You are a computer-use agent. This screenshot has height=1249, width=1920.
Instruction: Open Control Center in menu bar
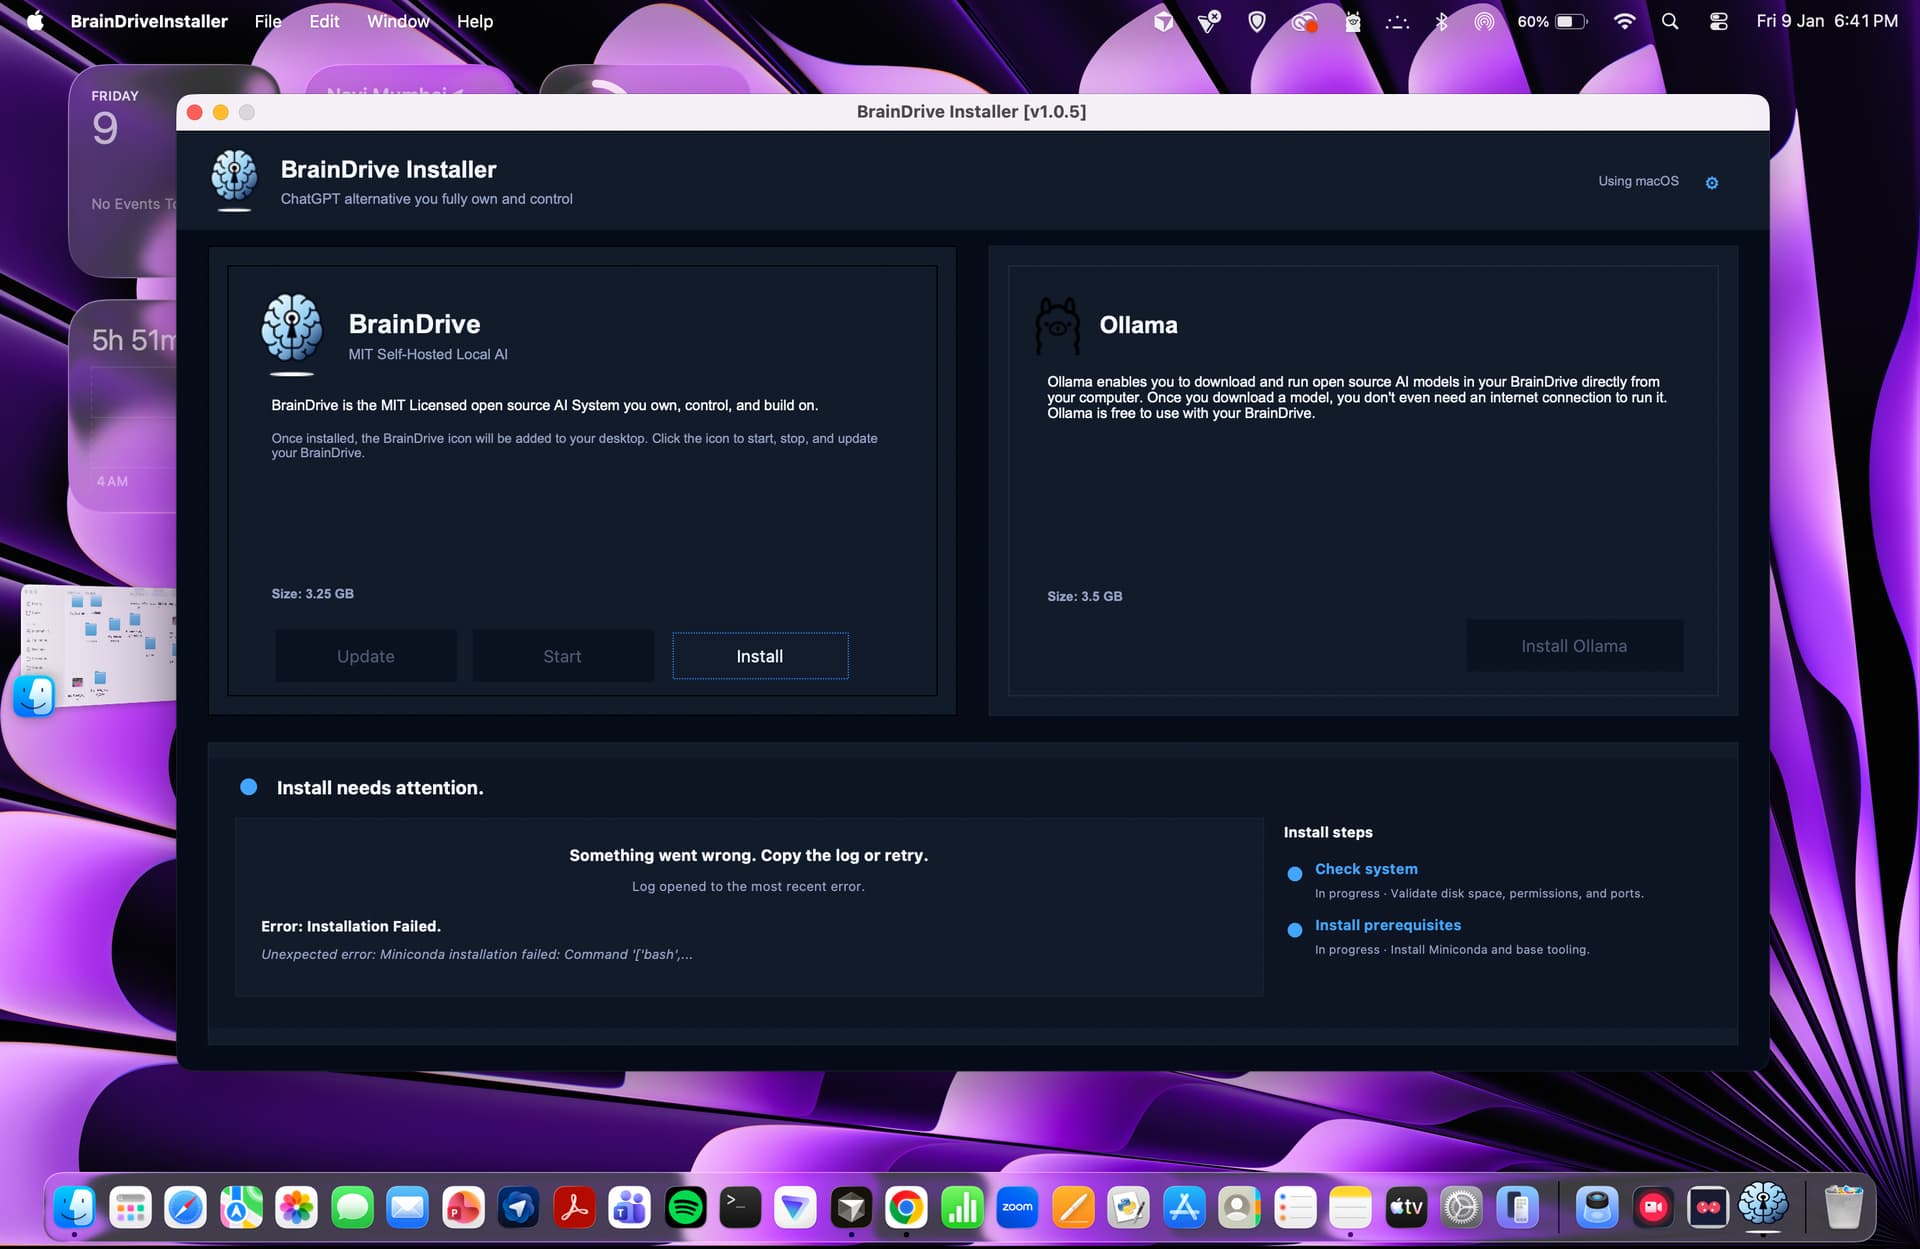(x=1718, y=21)
